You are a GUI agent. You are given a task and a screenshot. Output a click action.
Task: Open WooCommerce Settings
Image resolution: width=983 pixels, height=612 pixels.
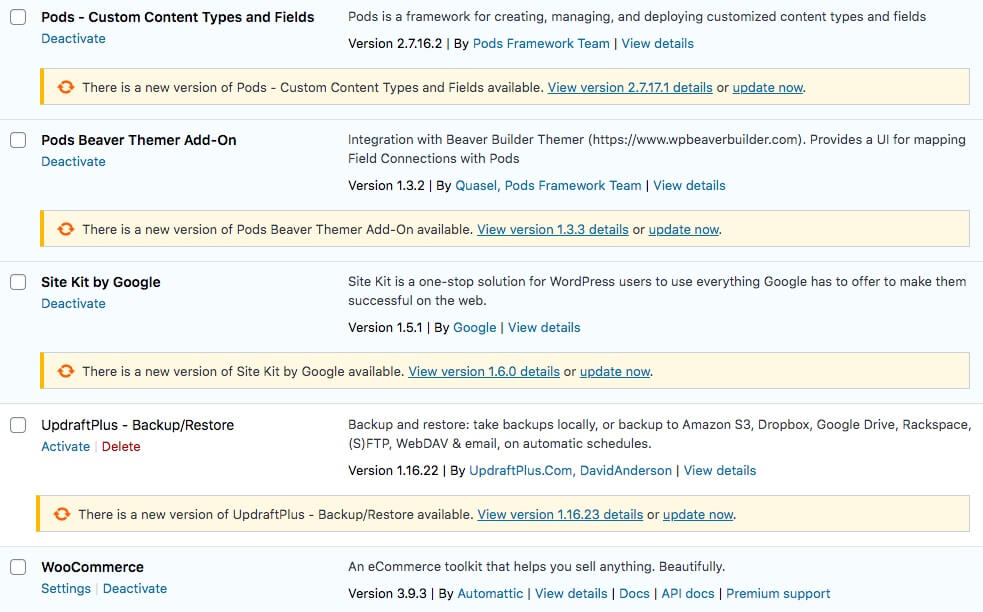66,588
